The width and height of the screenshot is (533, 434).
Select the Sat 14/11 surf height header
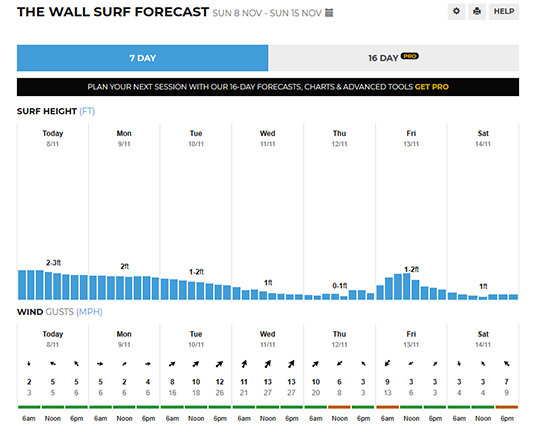pyautogui.click(x=483, y=138)
